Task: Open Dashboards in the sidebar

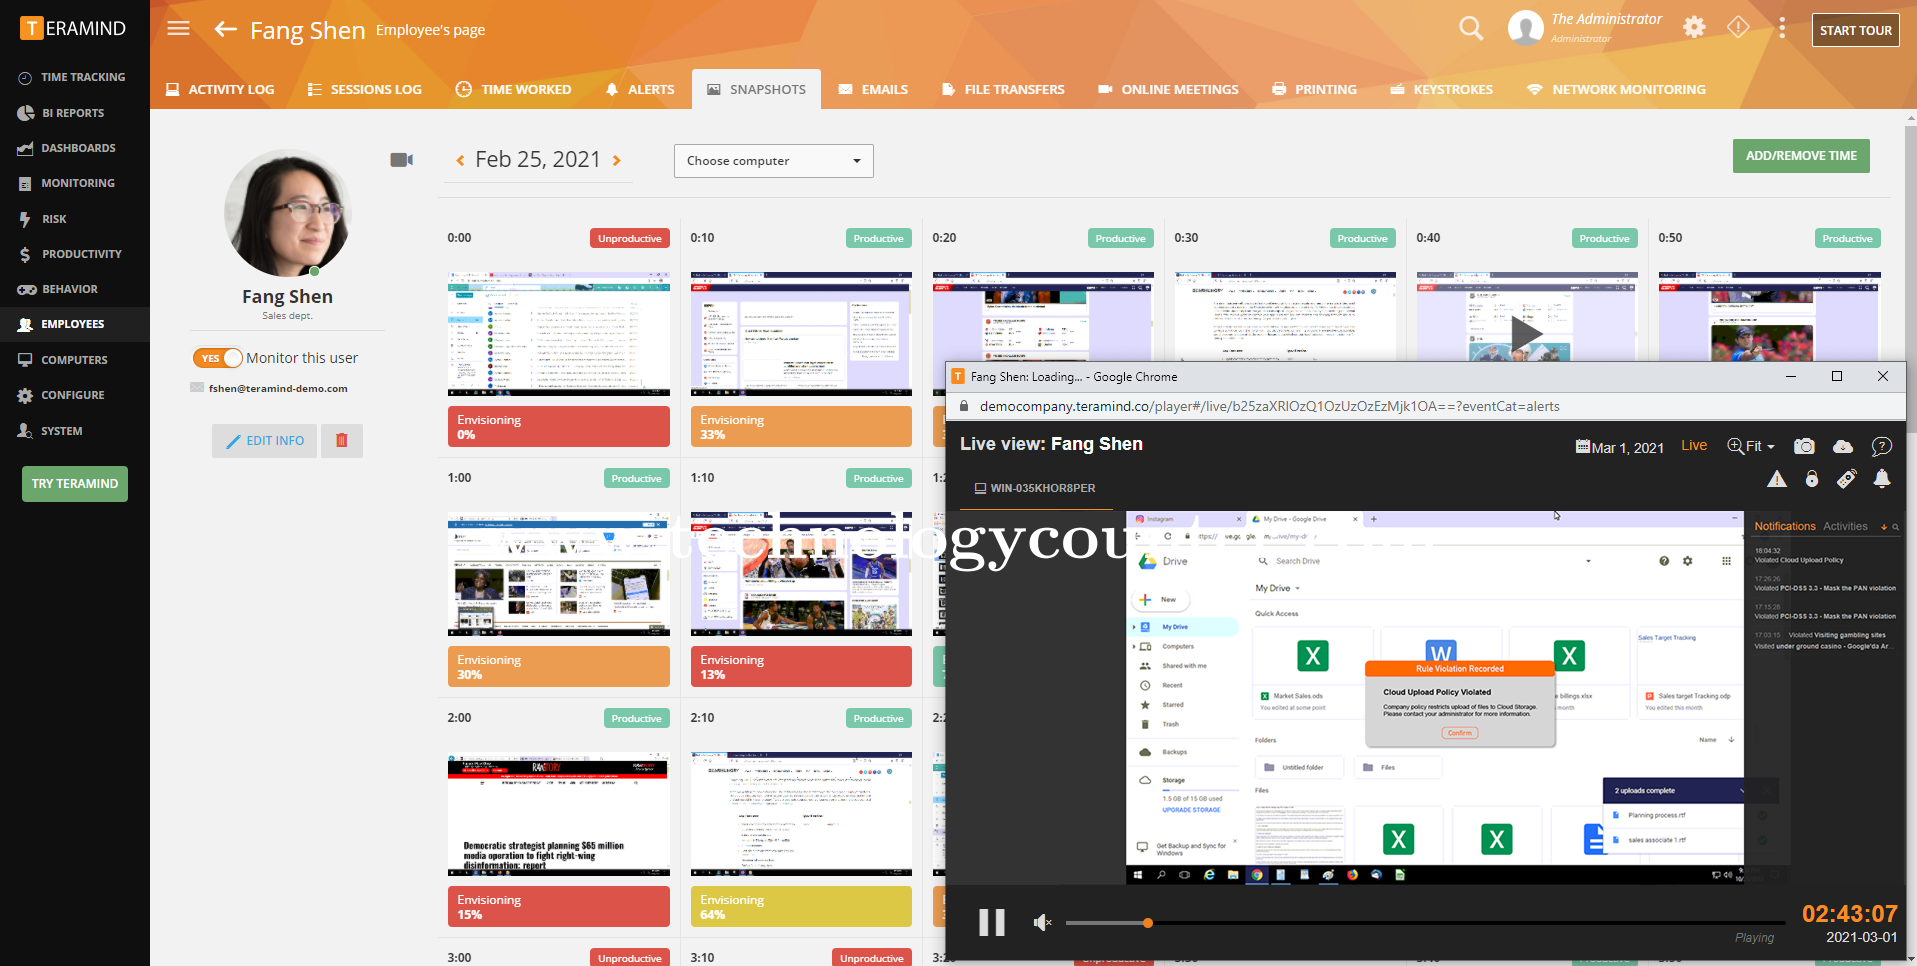Action: pos(75,148)
